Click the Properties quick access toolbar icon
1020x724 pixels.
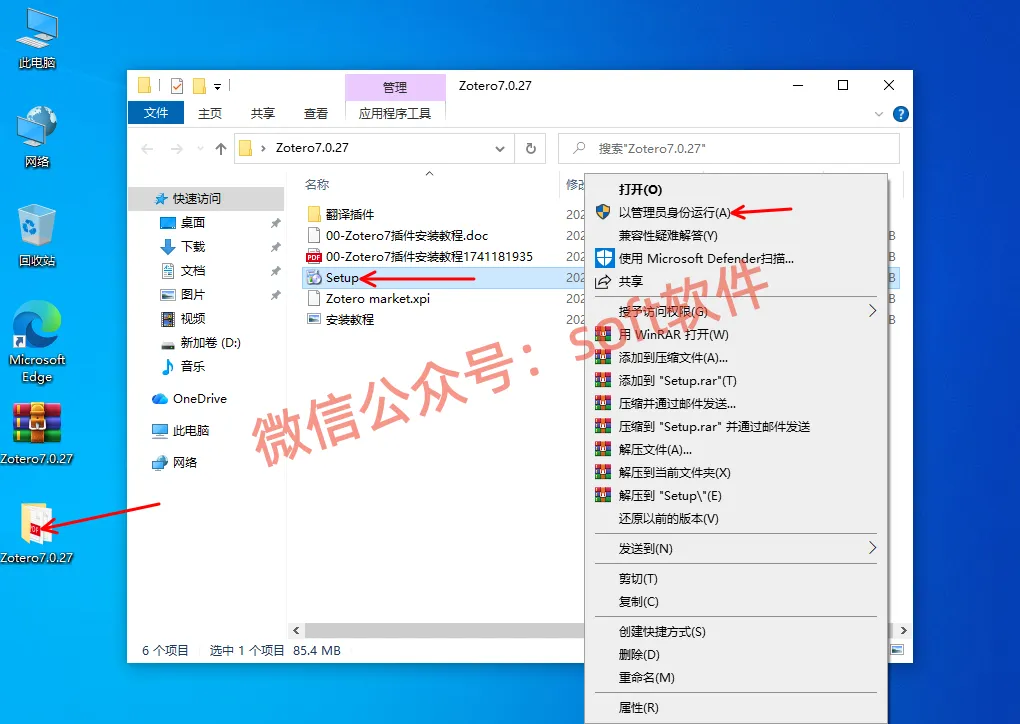(177, 85)
